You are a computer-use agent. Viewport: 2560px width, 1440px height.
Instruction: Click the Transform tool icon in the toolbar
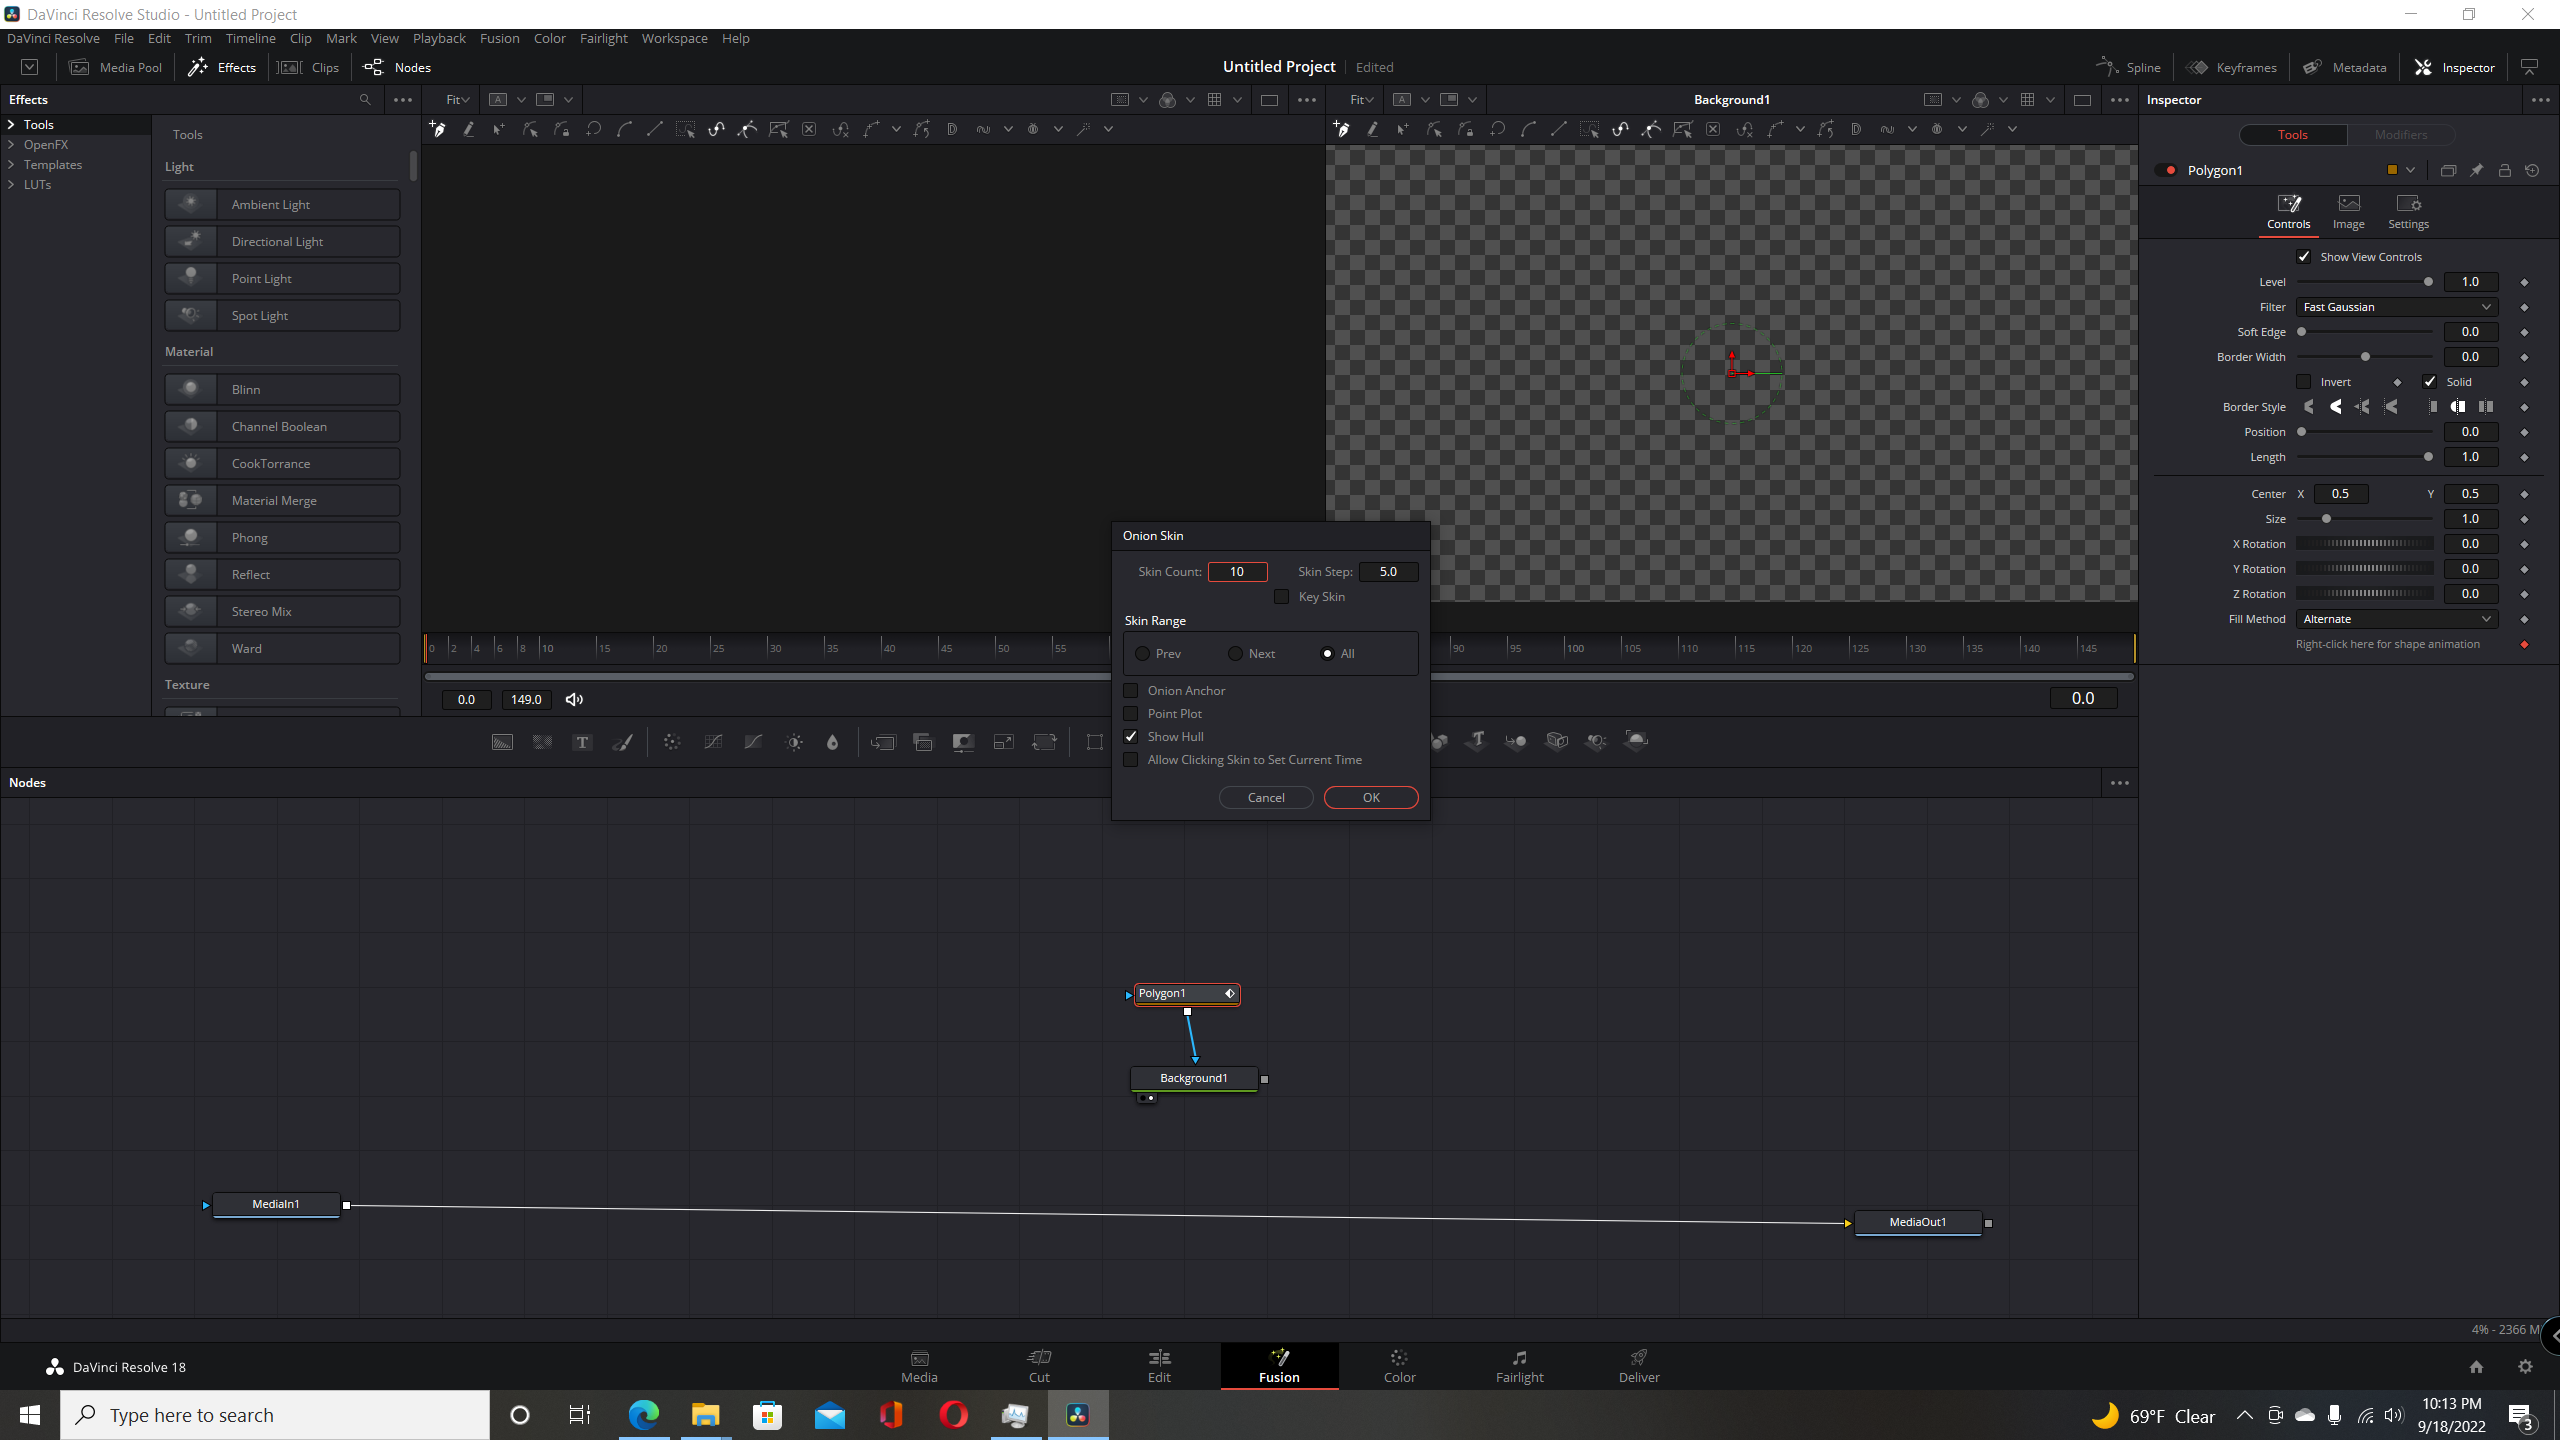pos(1044,742)
